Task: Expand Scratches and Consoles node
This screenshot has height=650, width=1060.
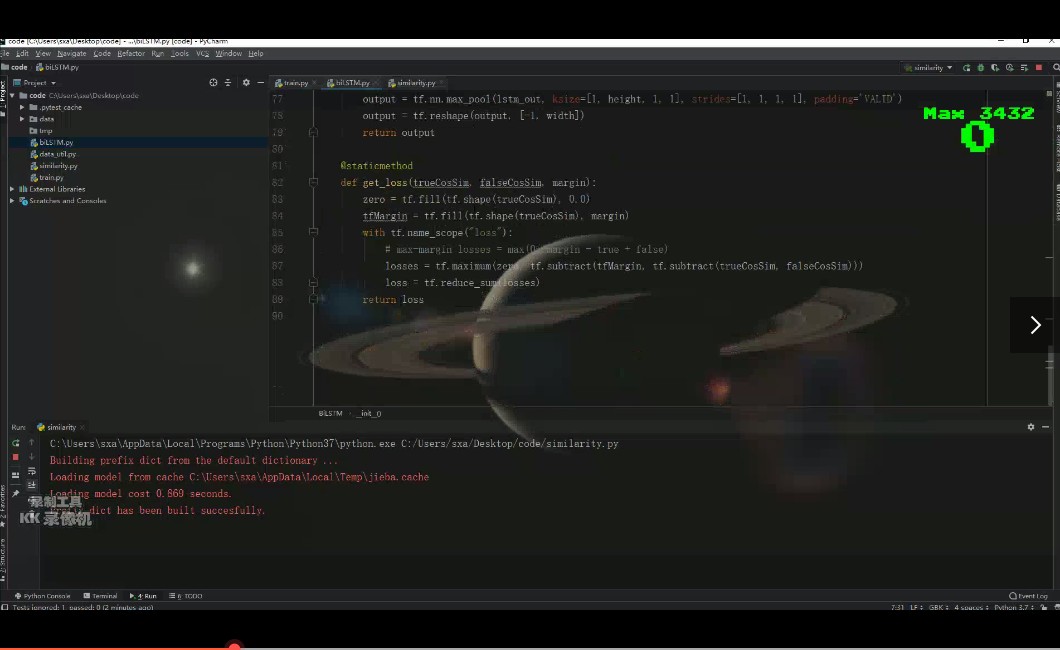Action: click(x=12, y=201)
